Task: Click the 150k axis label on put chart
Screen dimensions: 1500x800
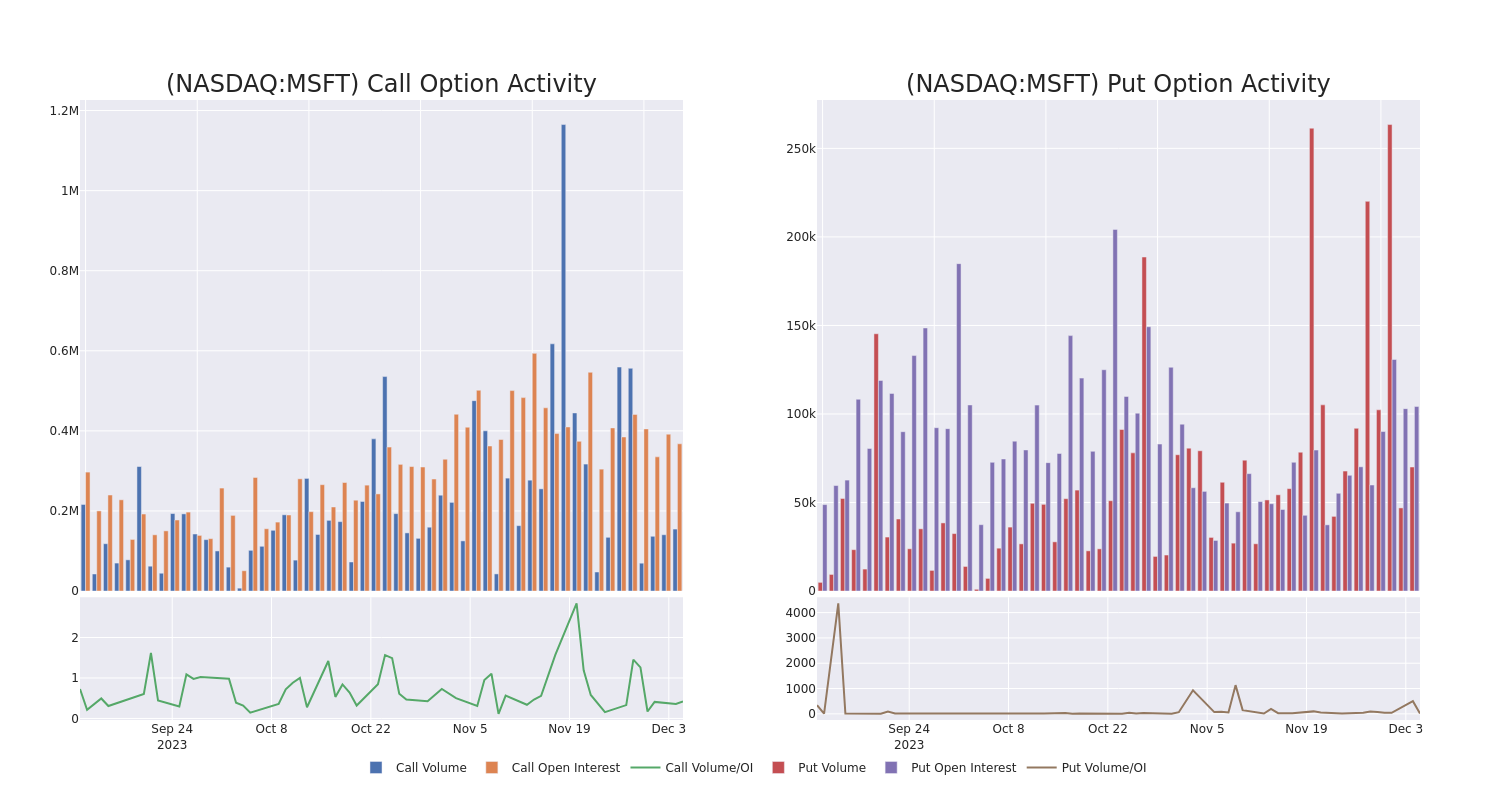Action: pos(801,326)
